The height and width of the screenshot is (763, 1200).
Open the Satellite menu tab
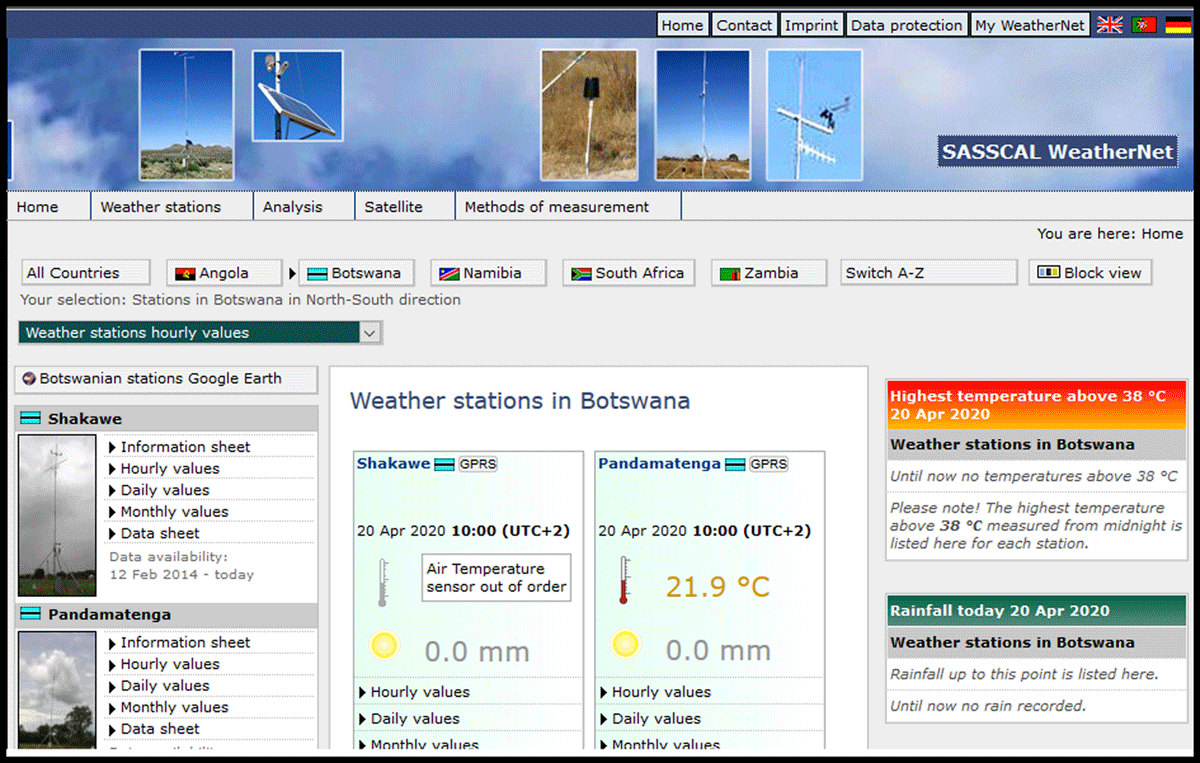pos(393,207)
